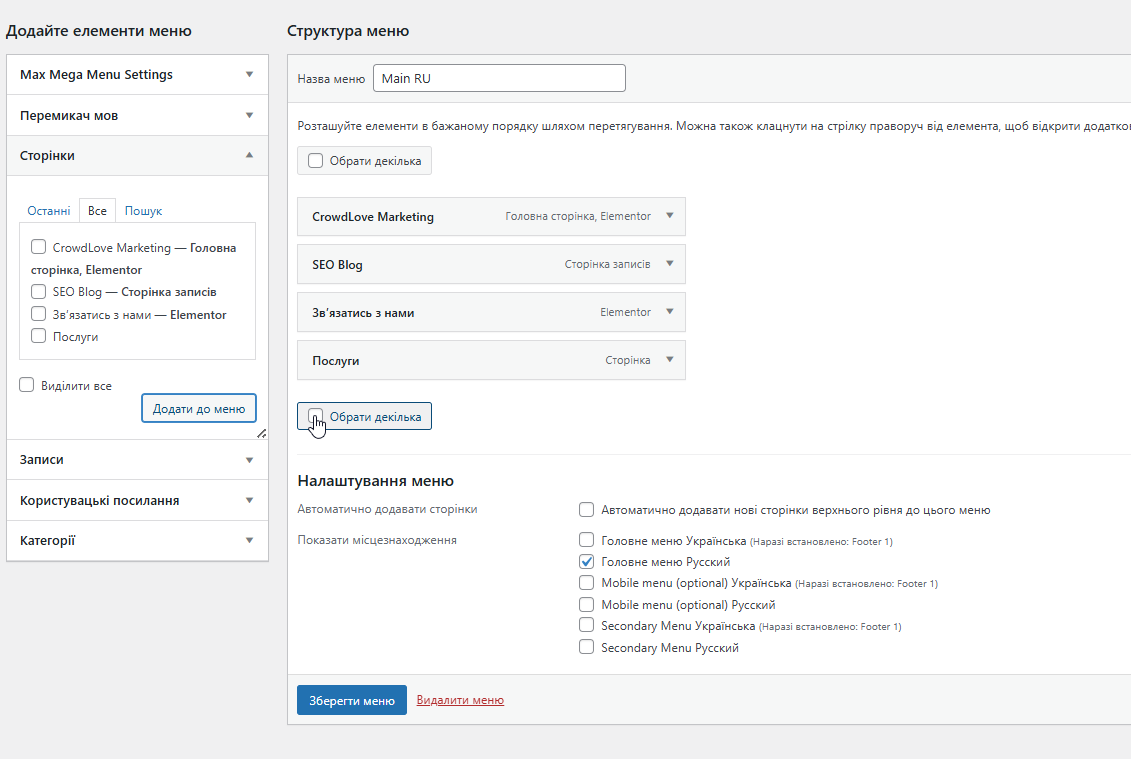
Task: Expand the Max Mega Menu Settings panel
Action: pyautogui.click(x=249, y=75)
